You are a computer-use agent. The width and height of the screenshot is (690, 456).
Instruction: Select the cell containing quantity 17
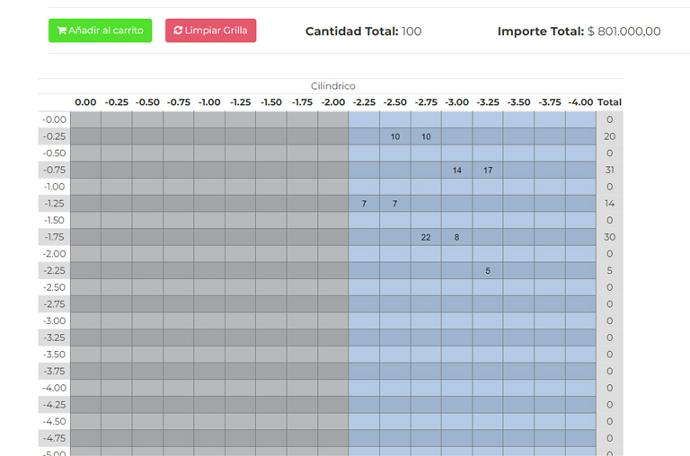(x=488, y=170)
